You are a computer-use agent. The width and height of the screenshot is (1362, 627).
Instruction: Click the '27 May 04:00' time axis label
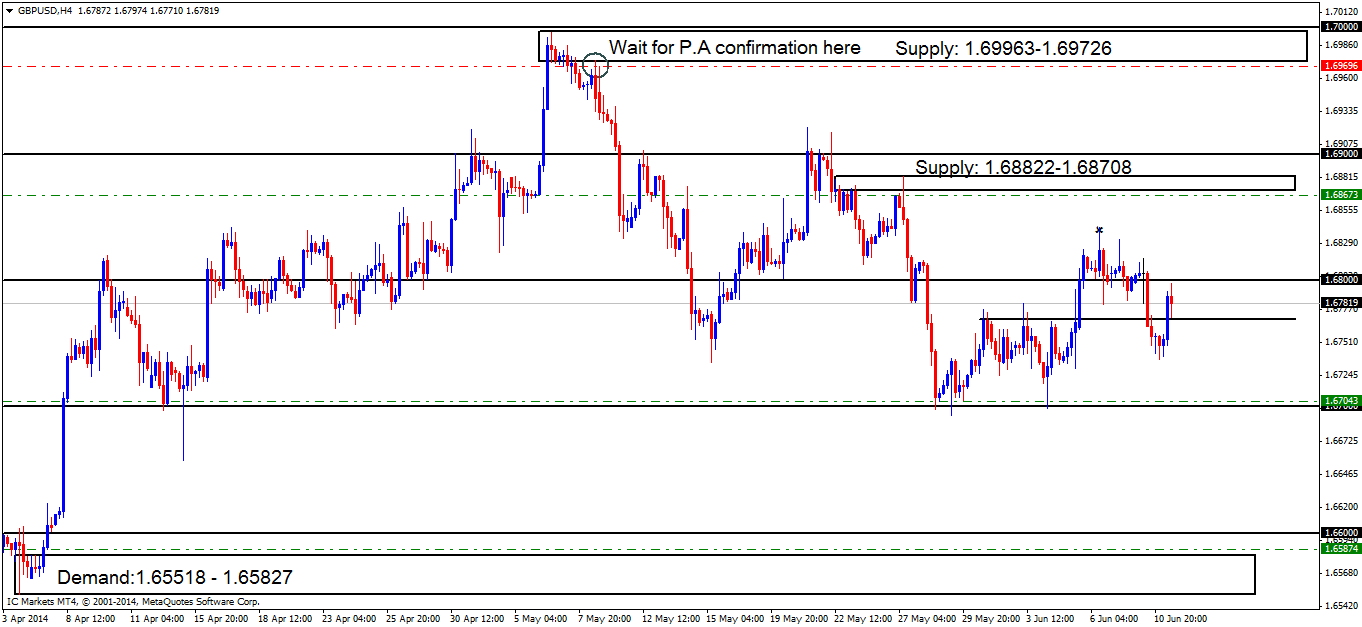[925, 619]
